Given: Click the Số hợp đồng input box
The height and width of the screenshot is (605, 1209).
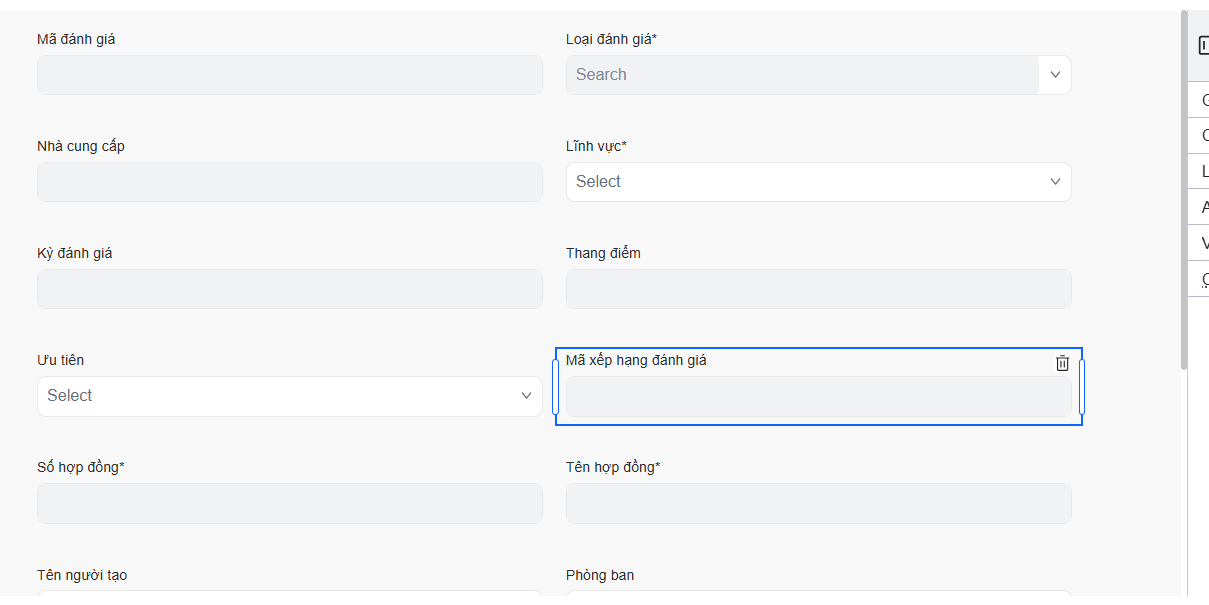Looking at the screenshot, I should 289,503.
